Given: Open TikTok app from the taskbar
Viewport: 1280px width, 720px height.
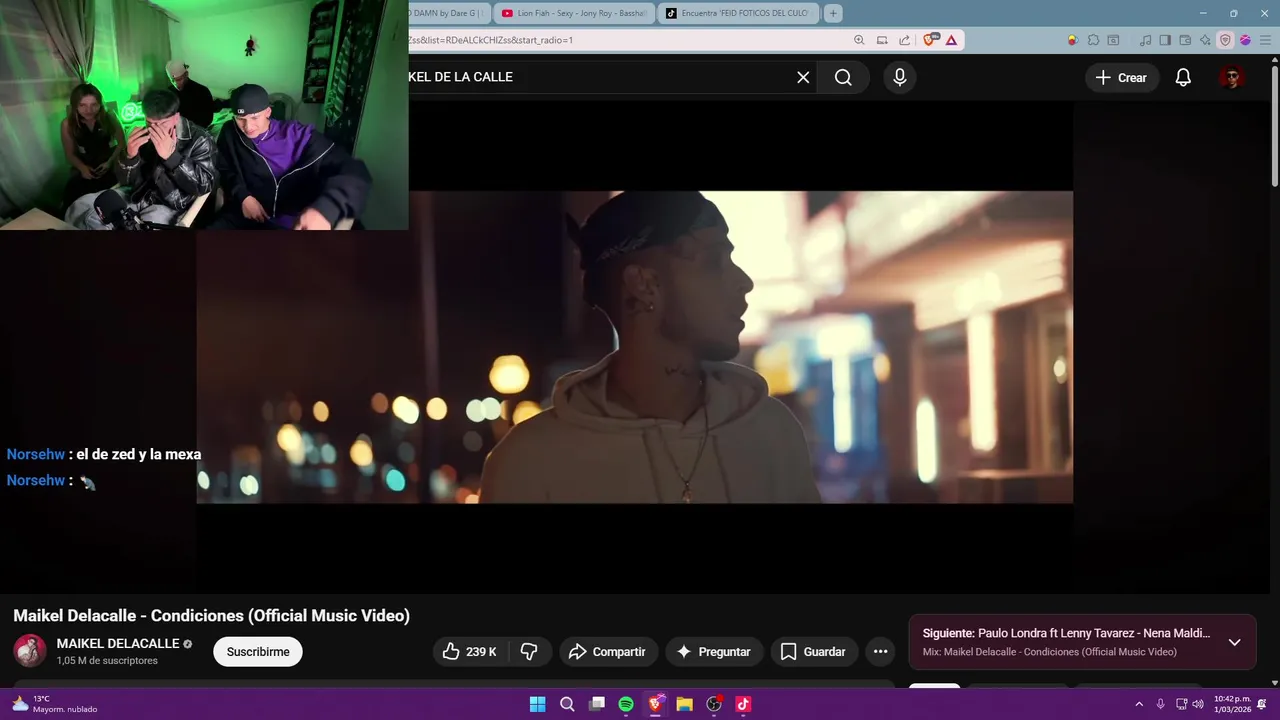Looking at the screenshot, I should 743,704.
